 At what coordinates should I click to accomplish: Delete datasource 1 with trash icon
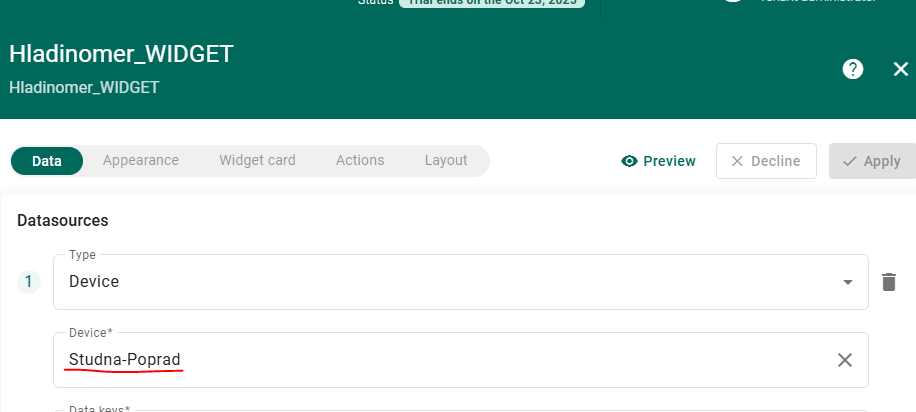[888, 282]
